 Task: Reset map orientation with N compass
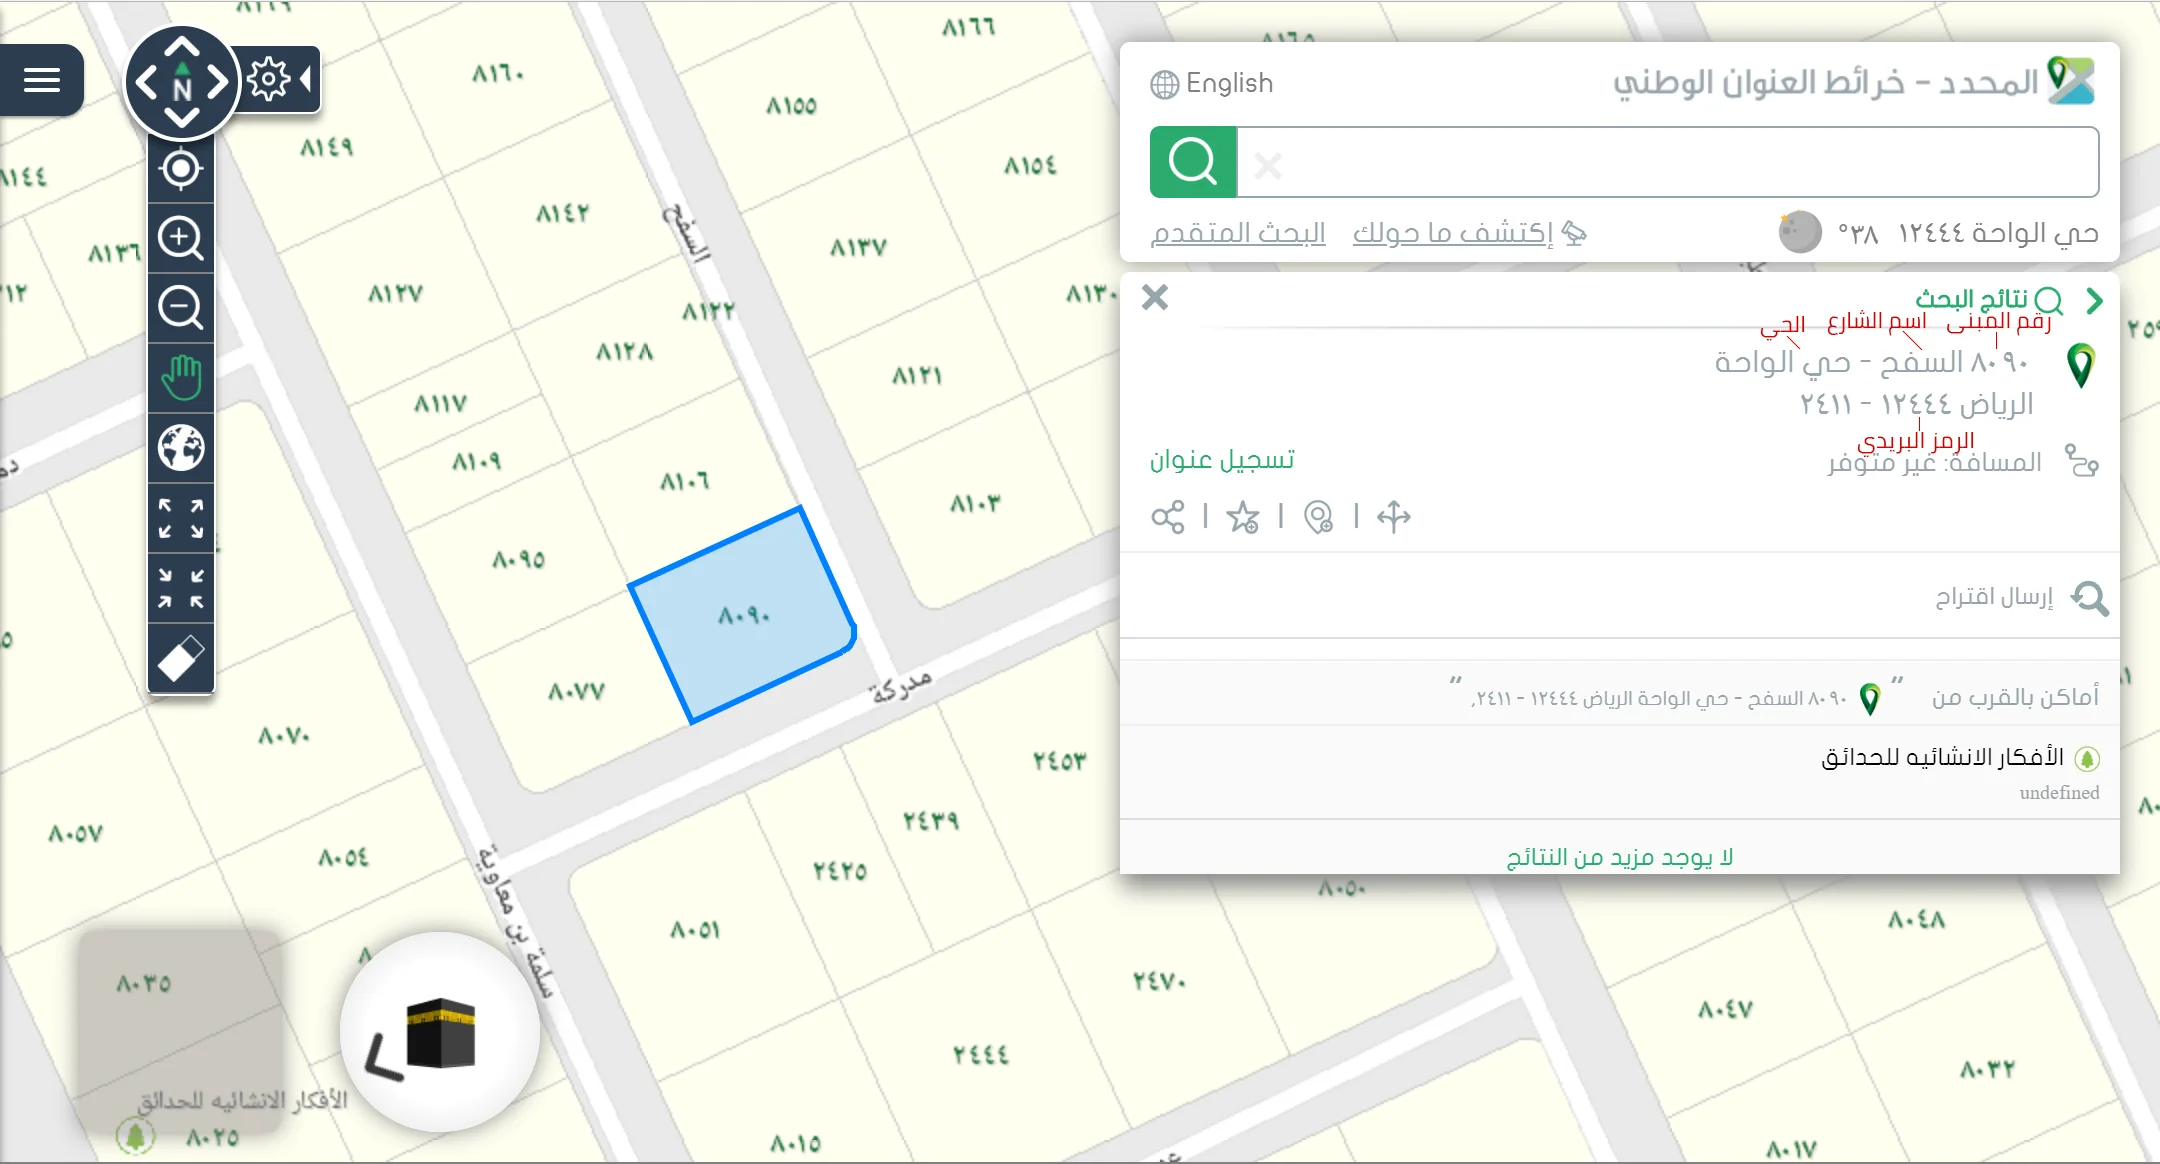[181, 84]
